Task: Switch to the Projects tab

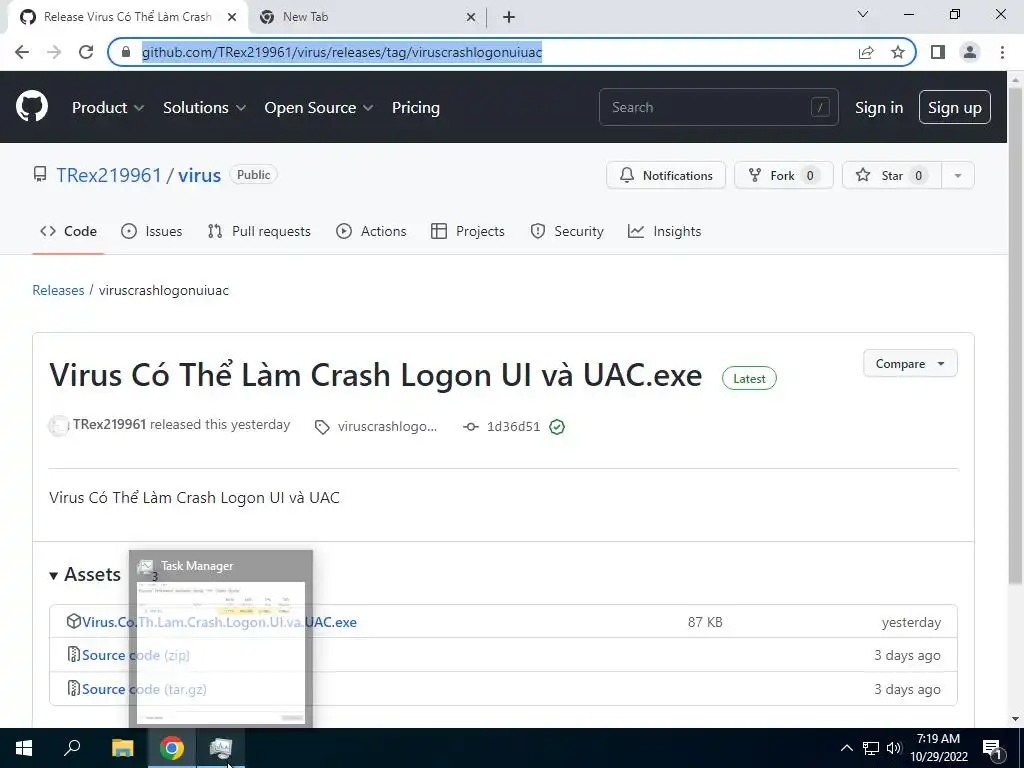Action: (x=468, y=231)
